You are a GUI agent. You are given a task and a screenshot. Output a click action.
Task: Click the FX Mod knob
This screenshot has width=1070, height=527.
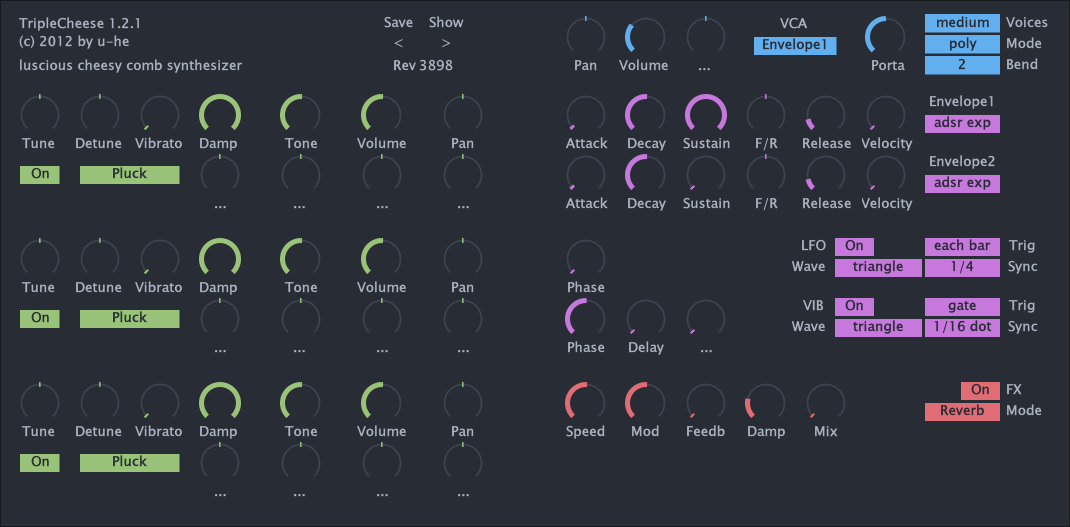tap(645, 401)
